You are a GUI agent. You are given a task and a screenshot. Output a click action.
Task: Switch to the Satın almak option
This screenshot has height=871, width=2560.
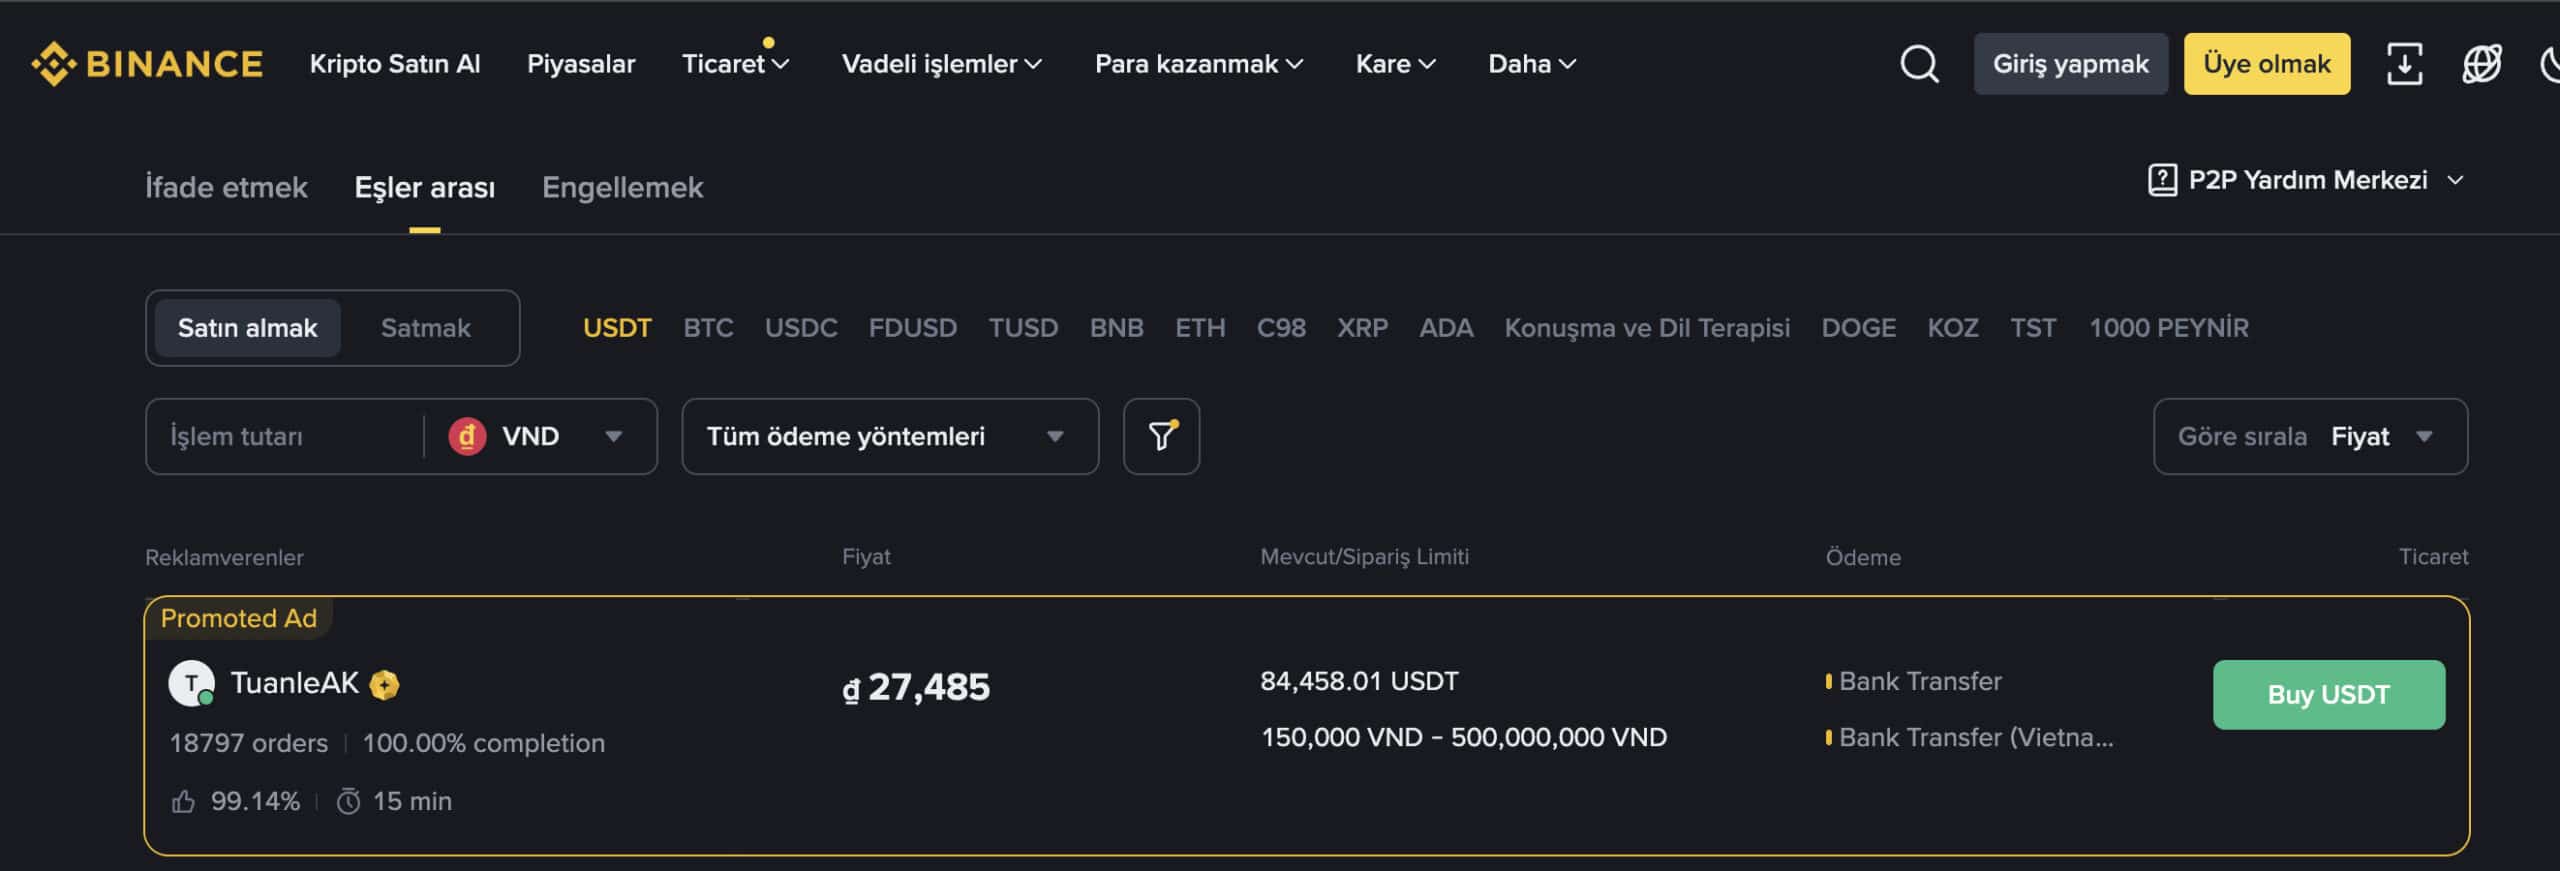click(246, 327)
